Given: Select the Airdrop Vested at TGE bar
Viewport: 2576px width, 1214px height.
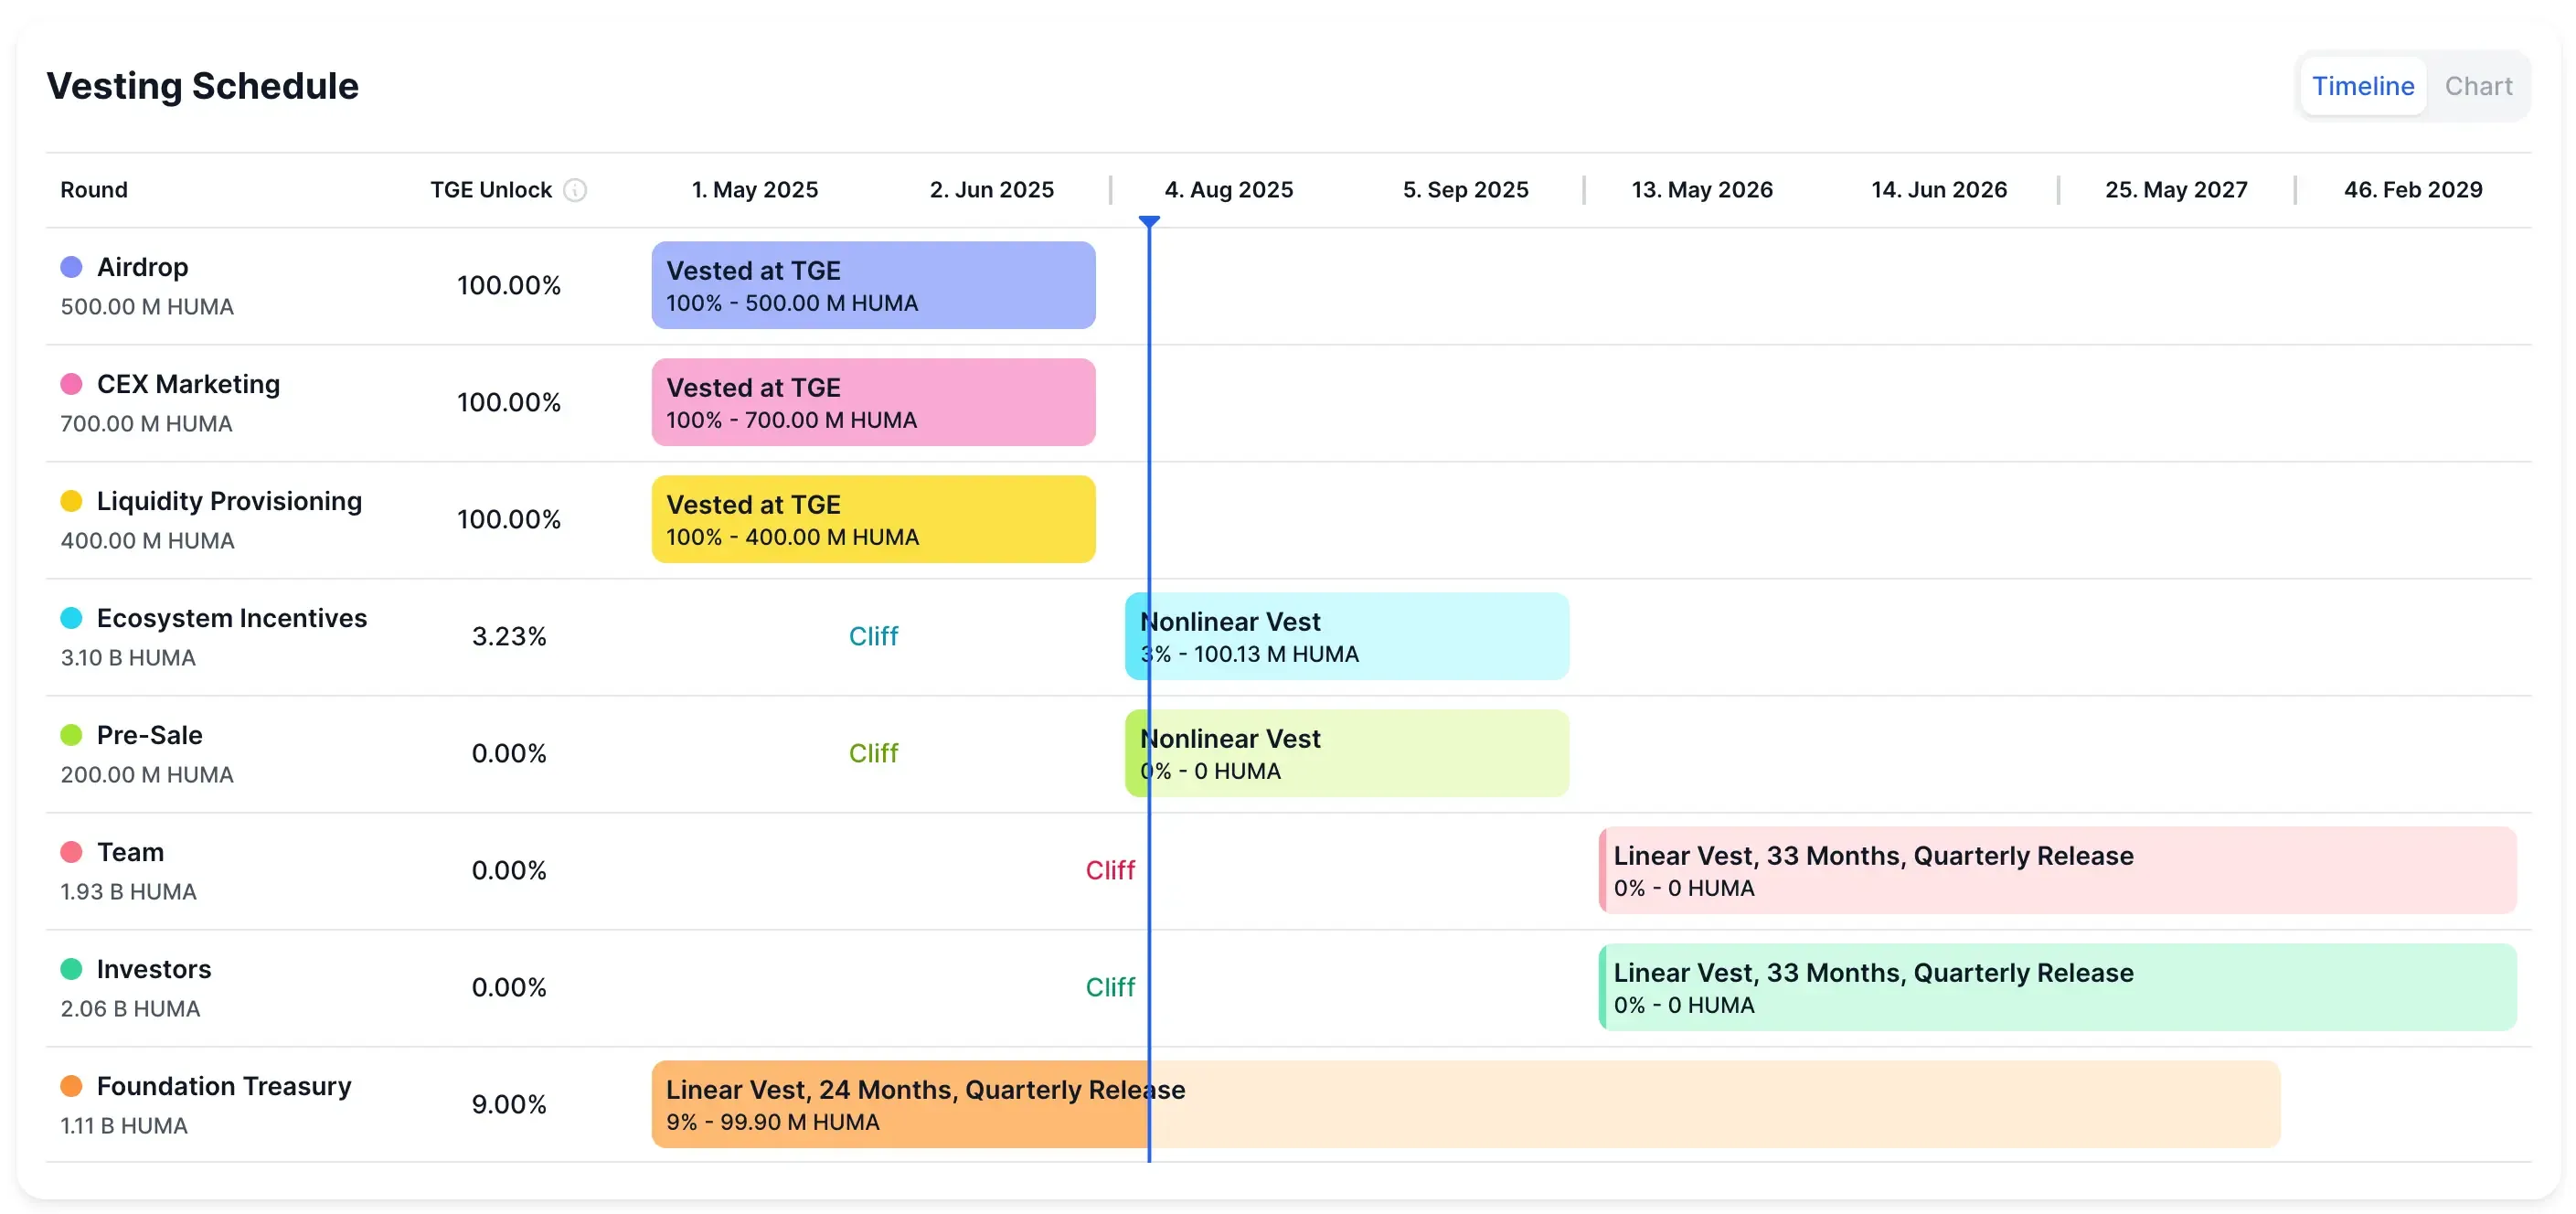Looking at the screenshot, I should click(873, 285).
